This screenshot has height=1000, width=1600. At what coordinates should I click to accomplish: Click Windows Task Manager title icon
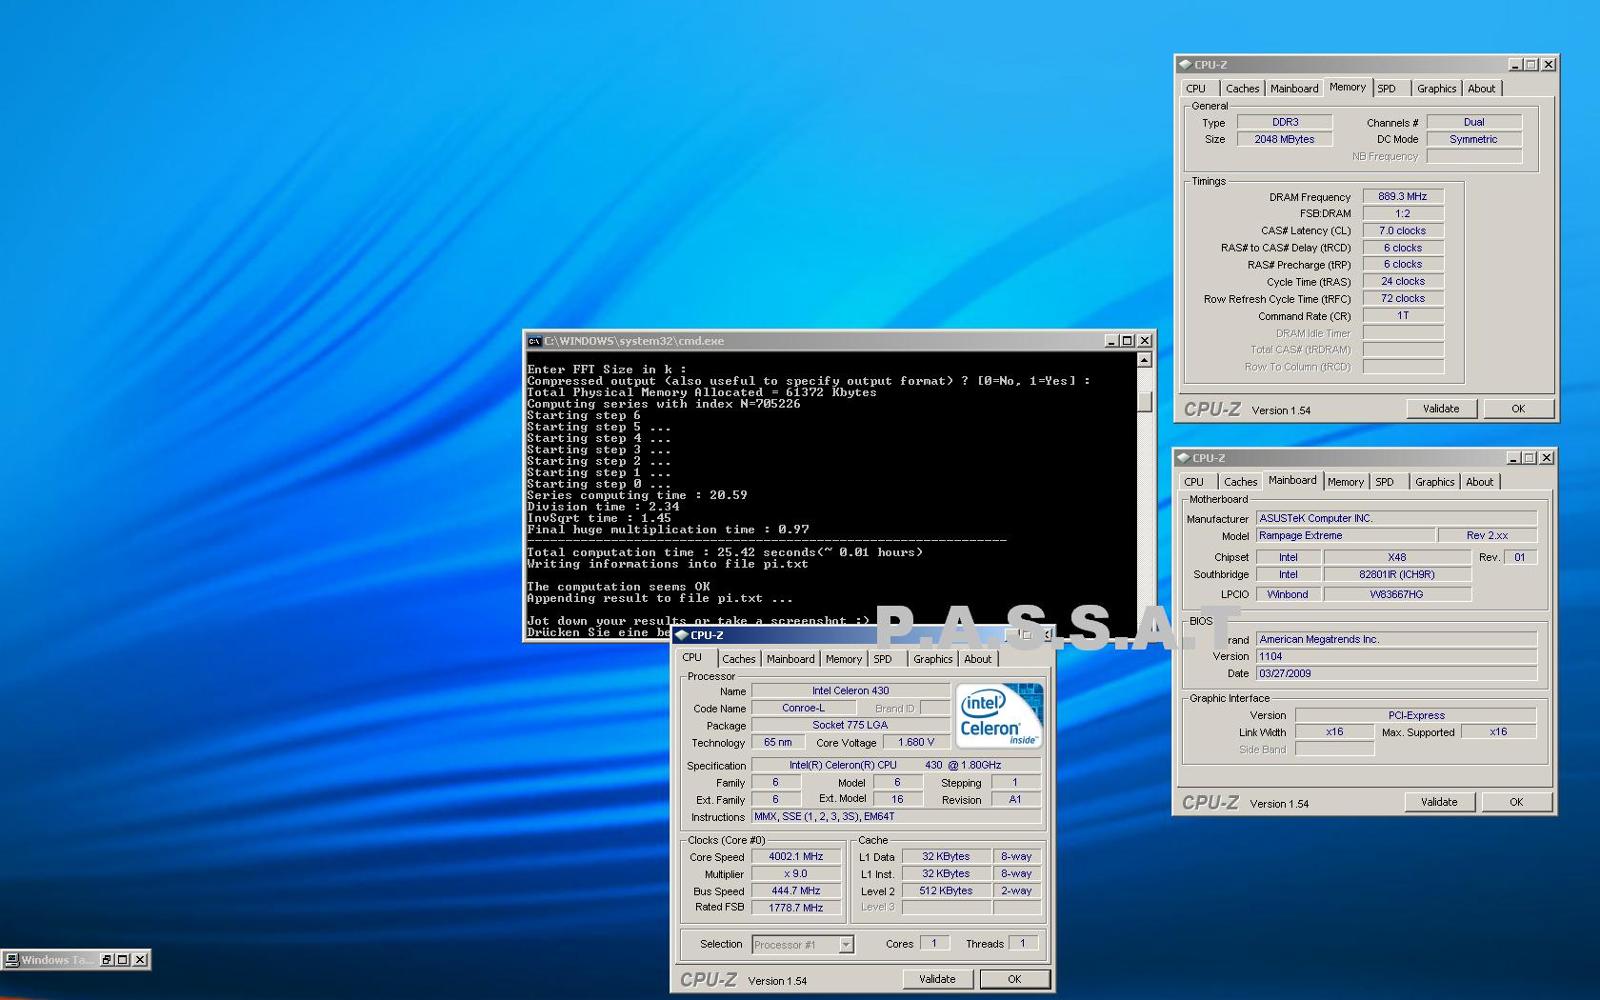12,960
